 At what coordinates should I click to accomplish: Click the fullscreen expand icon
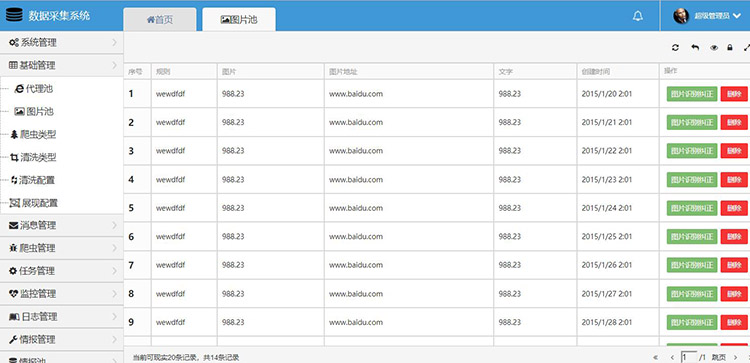pyautogui.click(x=747, y=47)
